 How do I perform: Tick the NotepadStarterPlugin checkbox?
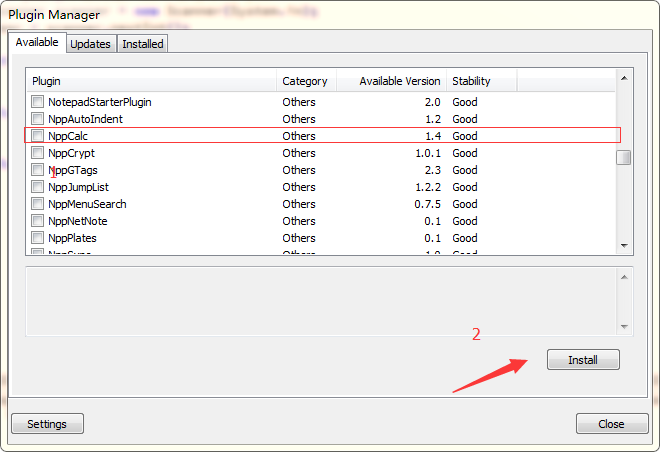tap(37, 102)
